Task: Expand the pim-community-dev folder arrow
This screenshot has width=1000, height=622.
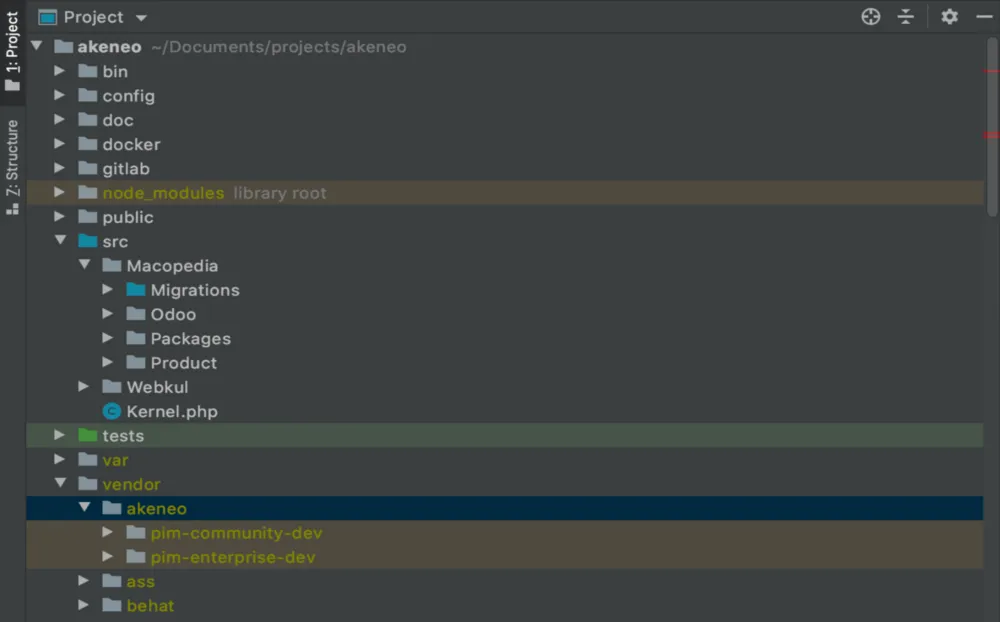Action: [108, 532]
